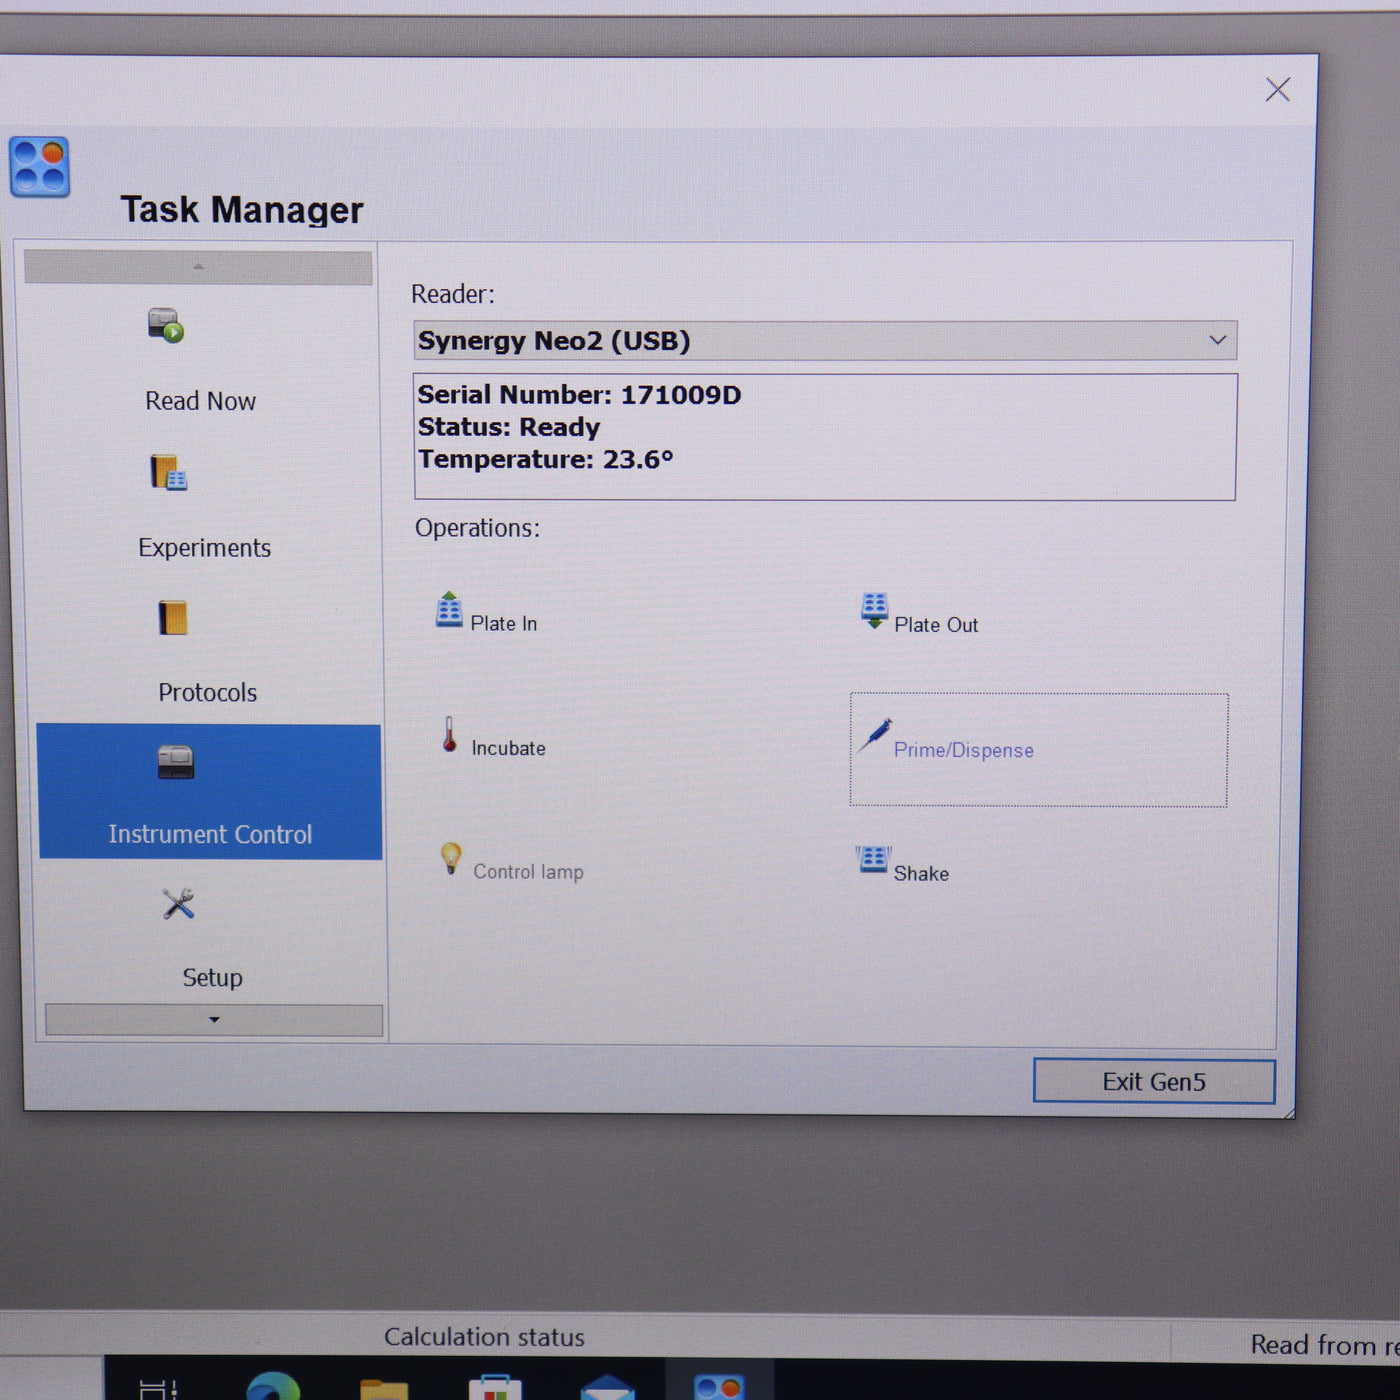Open Setup with the tools icon
Image resolution: width=1400 pixels, height=1400 pixels.
coord(179,906)
